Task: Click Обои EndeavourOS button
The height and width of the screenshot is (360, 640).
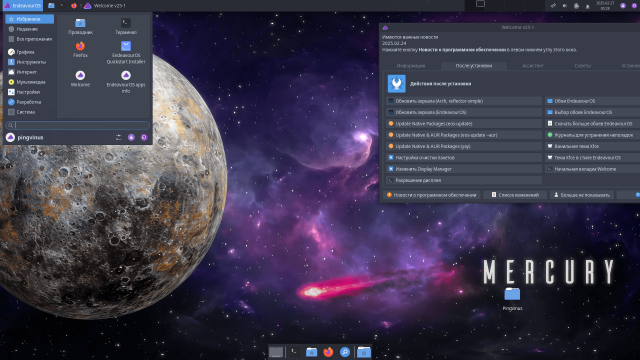Action: tap(592, 101)
